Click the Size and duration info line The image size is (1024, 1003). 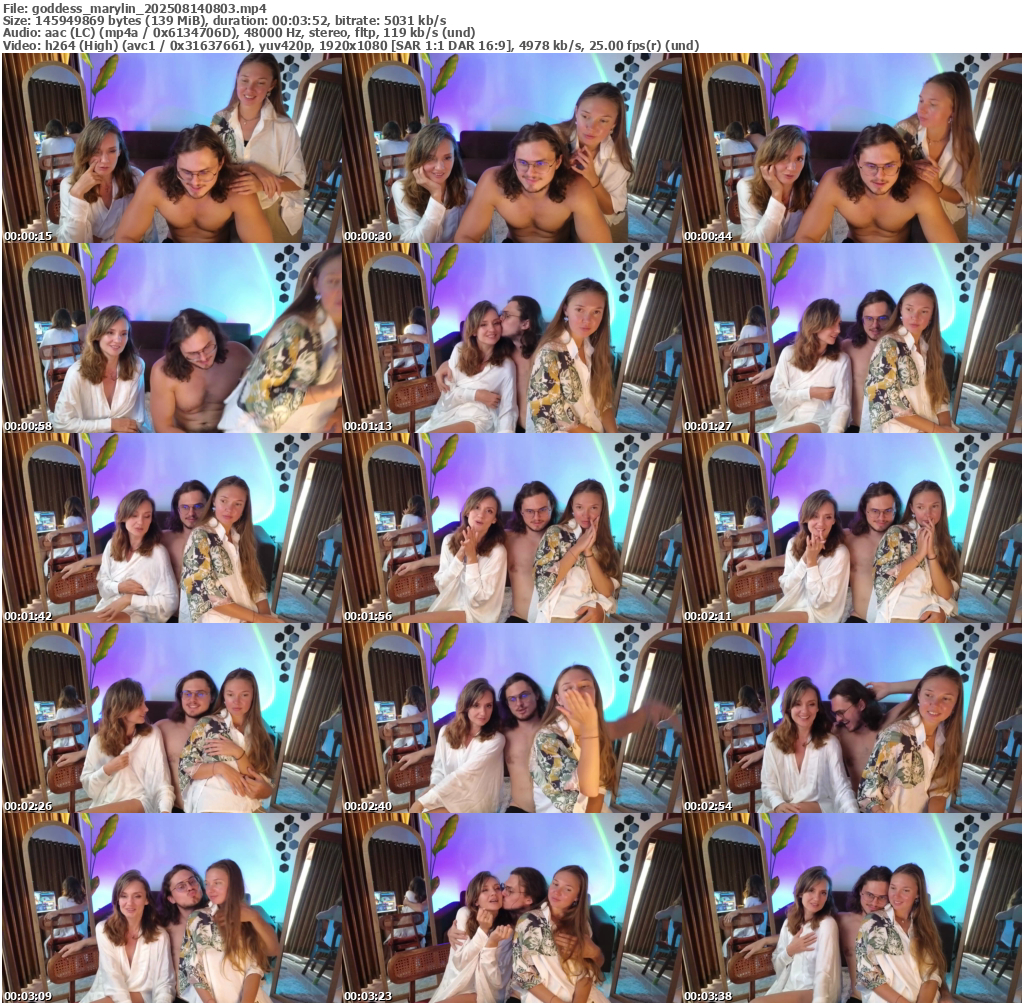point(225,20)
